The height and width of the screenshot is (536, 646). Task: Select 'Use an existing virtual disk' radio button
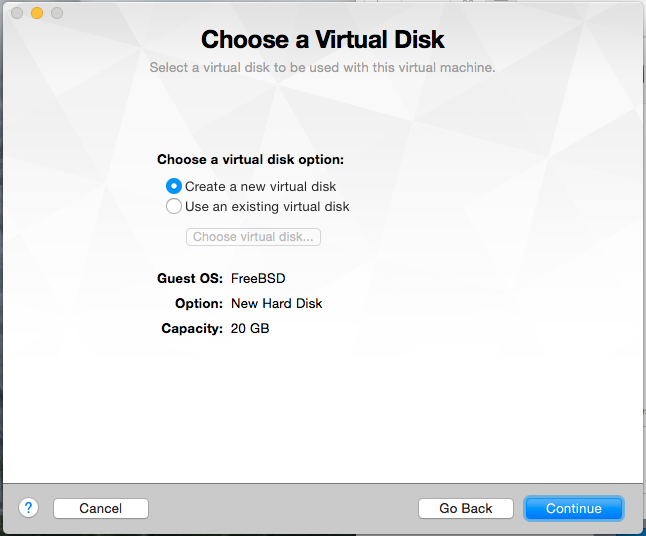pyautogui.click(x=174, y=207)
